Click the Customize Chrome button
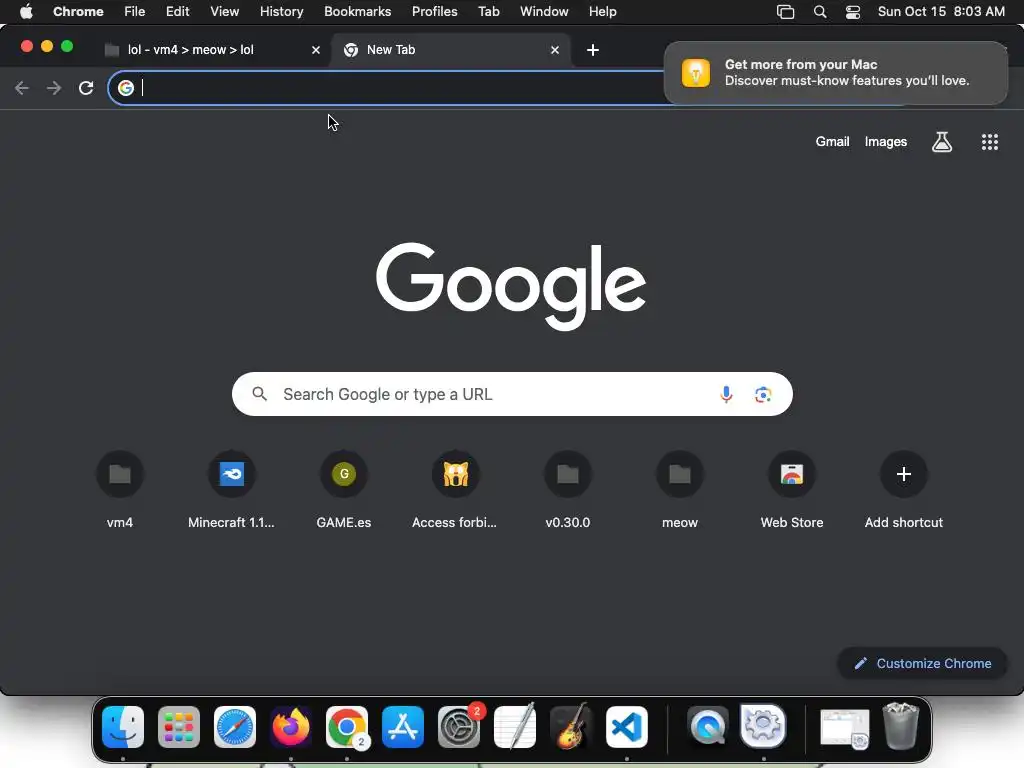 pyautogui.click(x=923, y=664)
